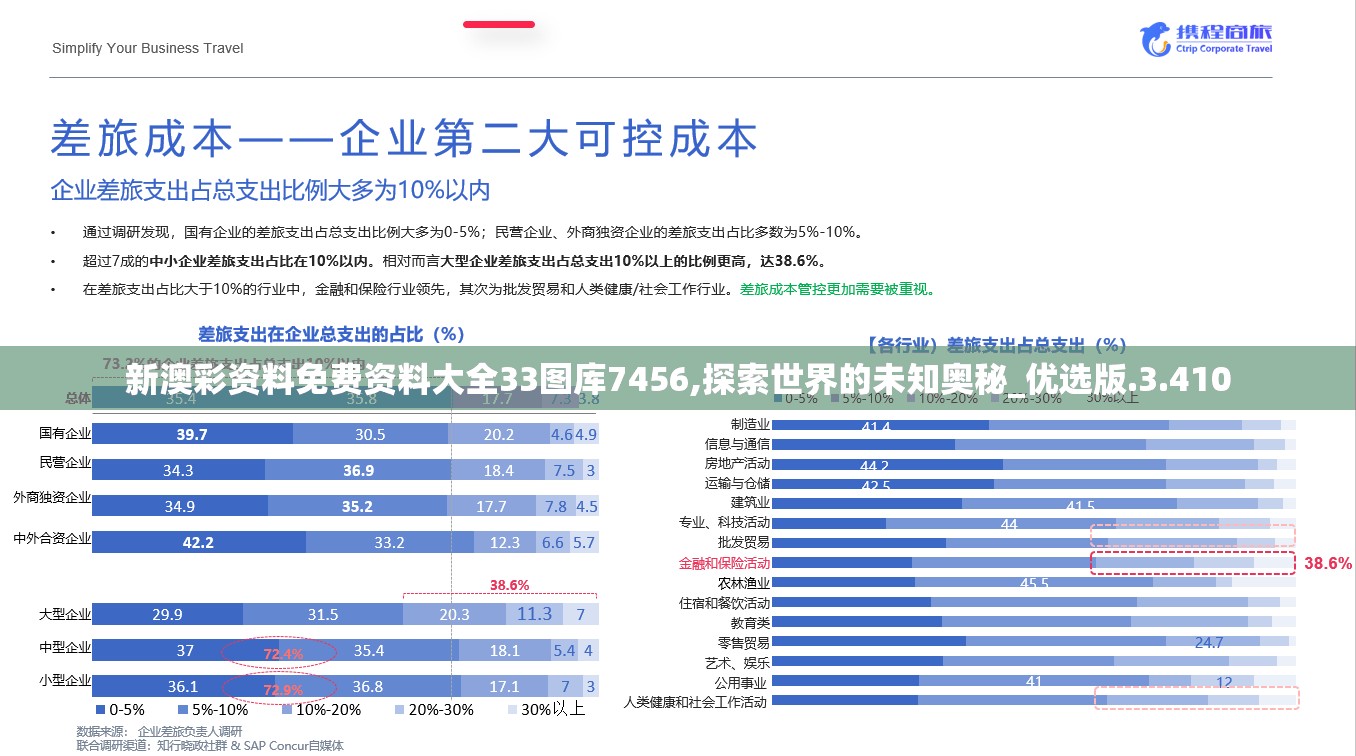Select the '国有企业' row label

click(x=65, y=433)
